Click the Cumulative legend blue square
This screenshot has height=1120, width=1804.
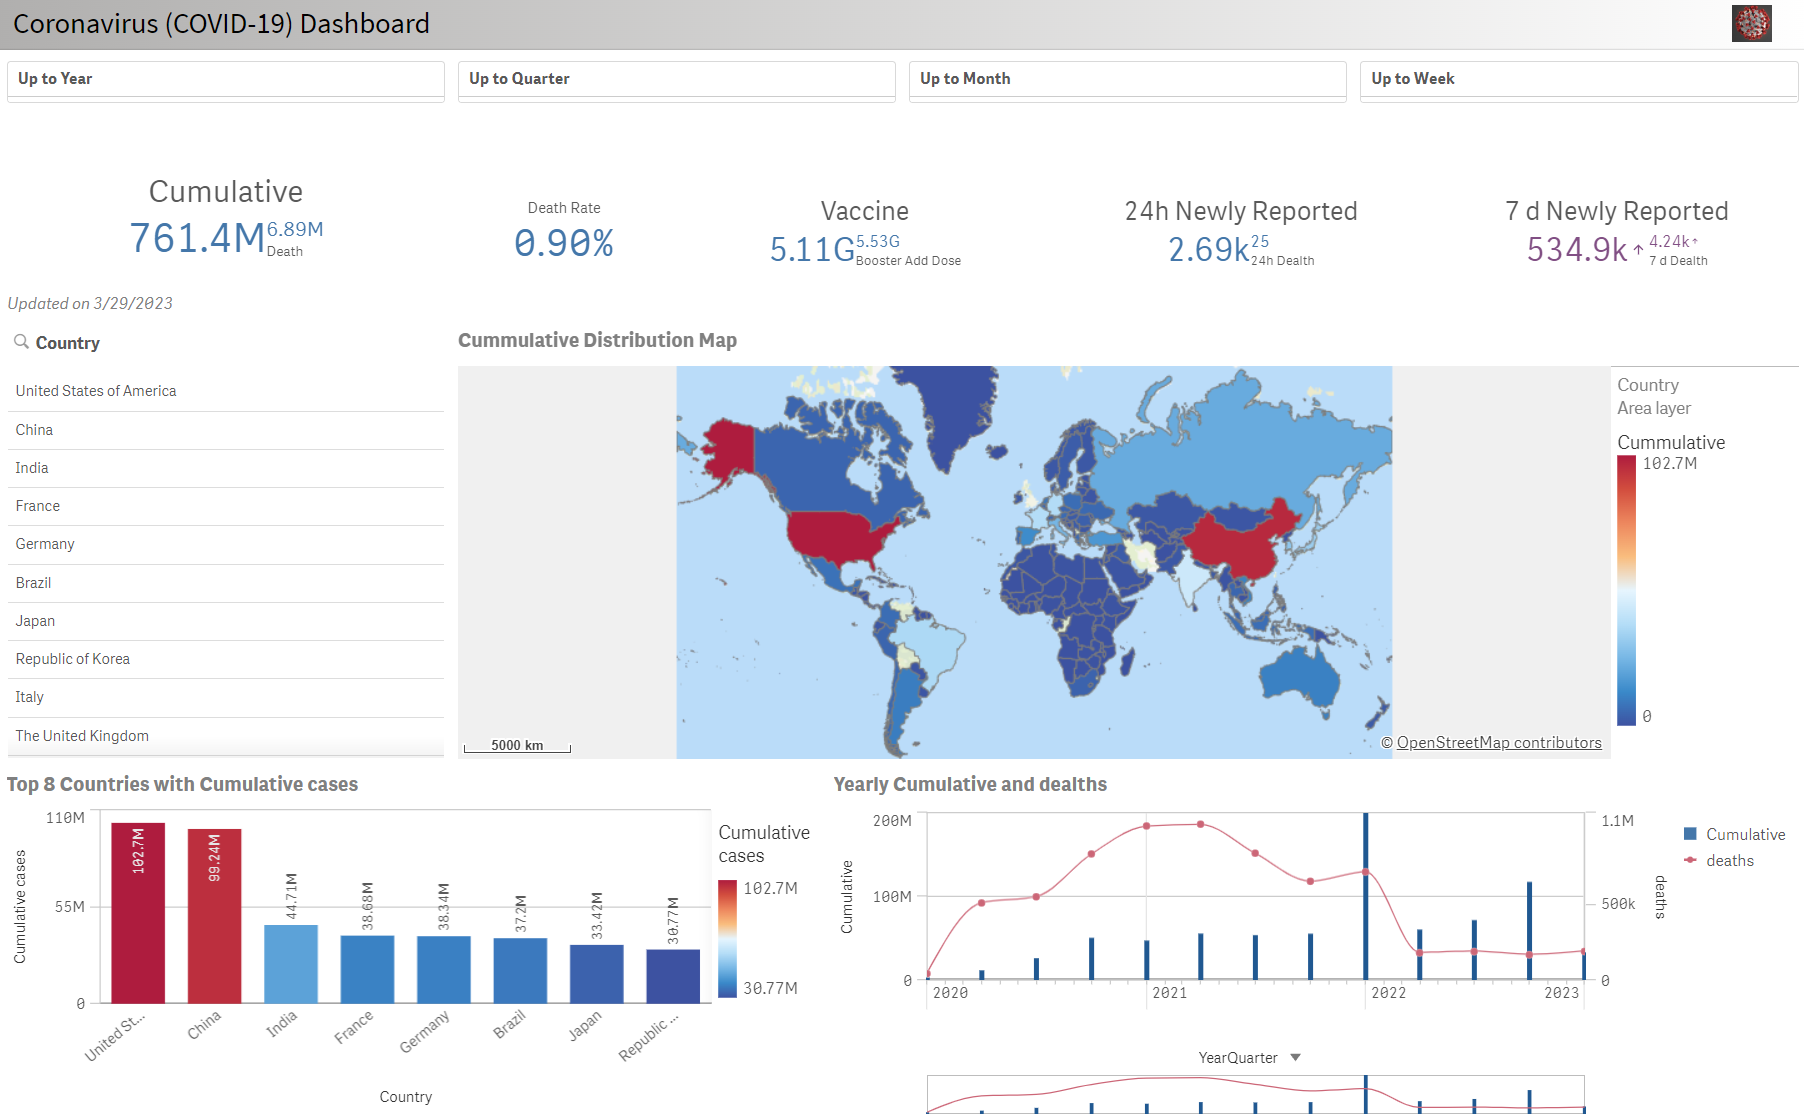coord(1690,834)
